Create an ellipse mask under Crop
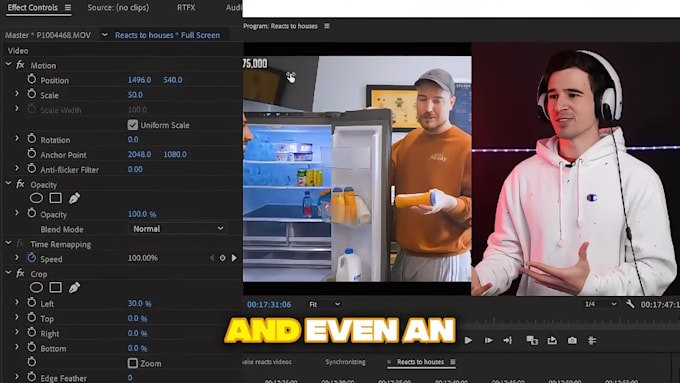Image resolution: width=680 pixels, height=383 pixels. 36,288
